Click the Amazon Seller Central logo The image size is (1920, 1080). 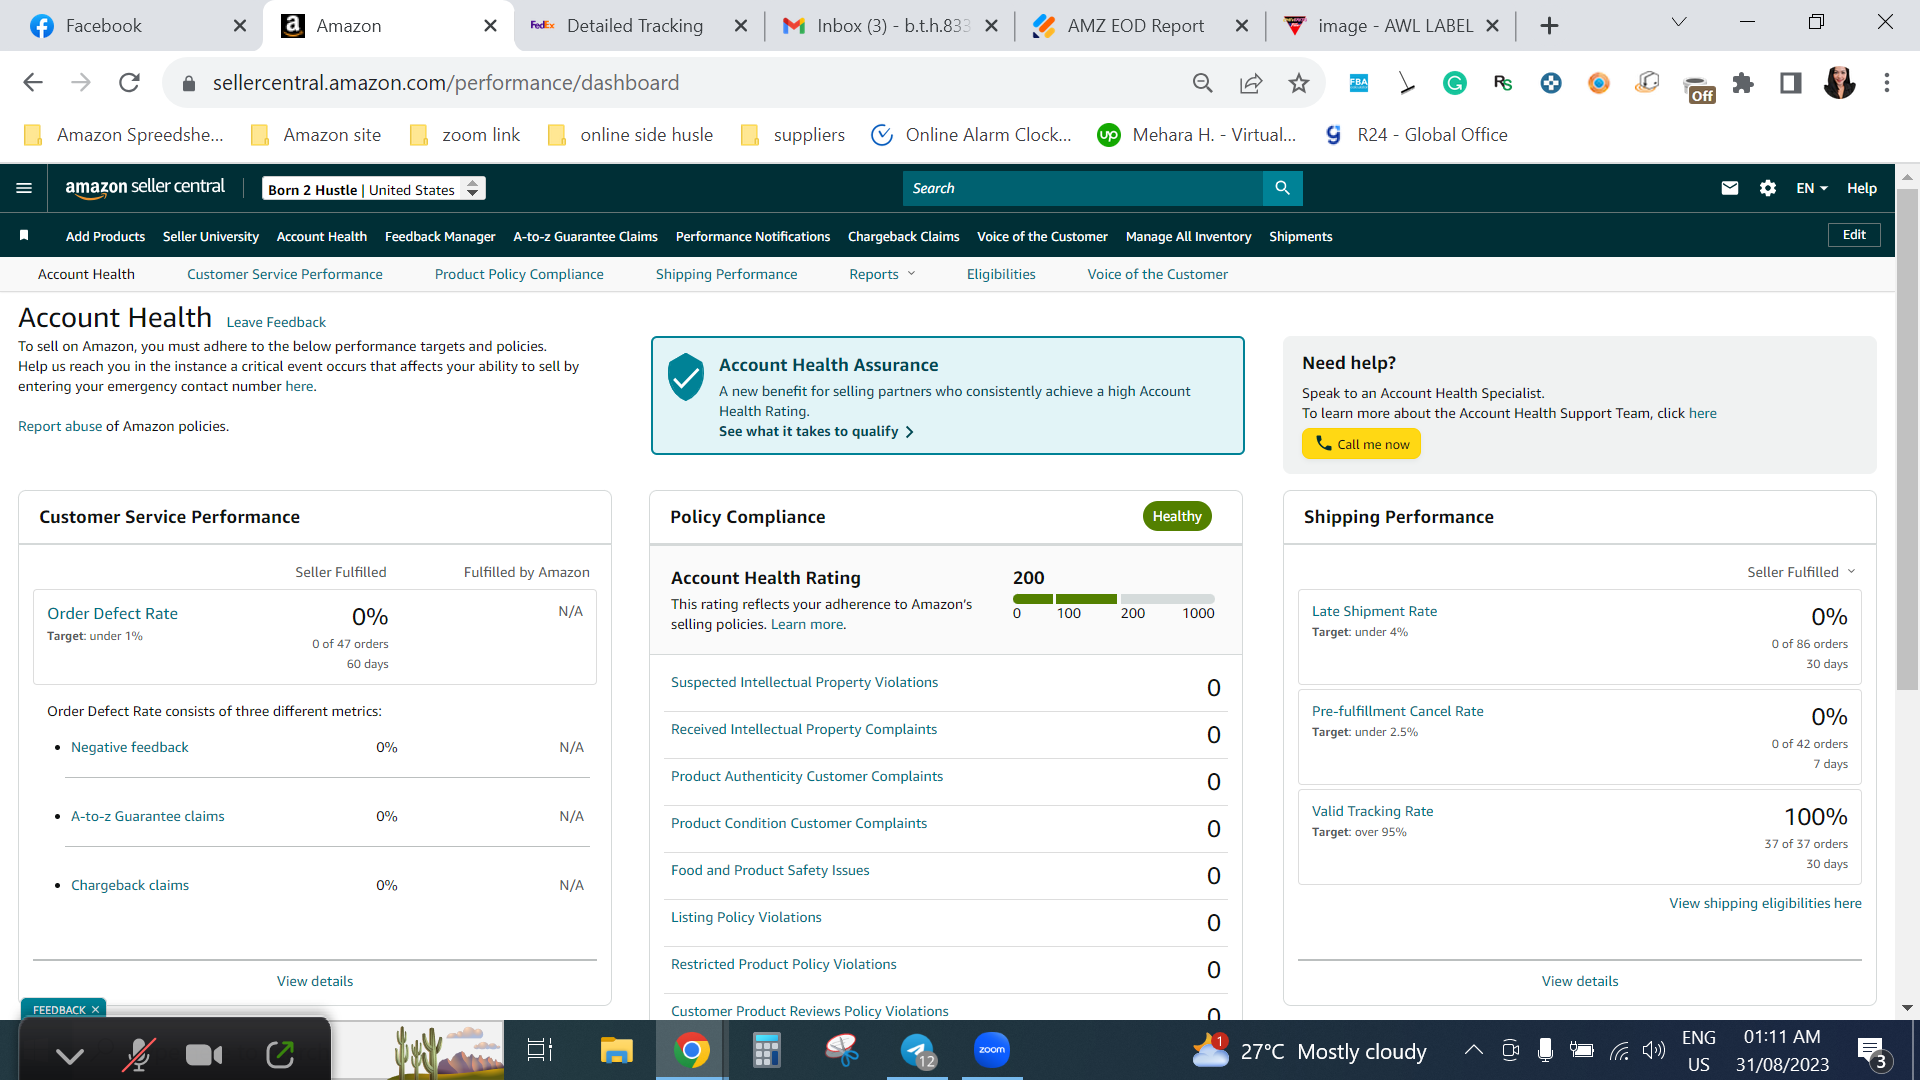[145, 188]
